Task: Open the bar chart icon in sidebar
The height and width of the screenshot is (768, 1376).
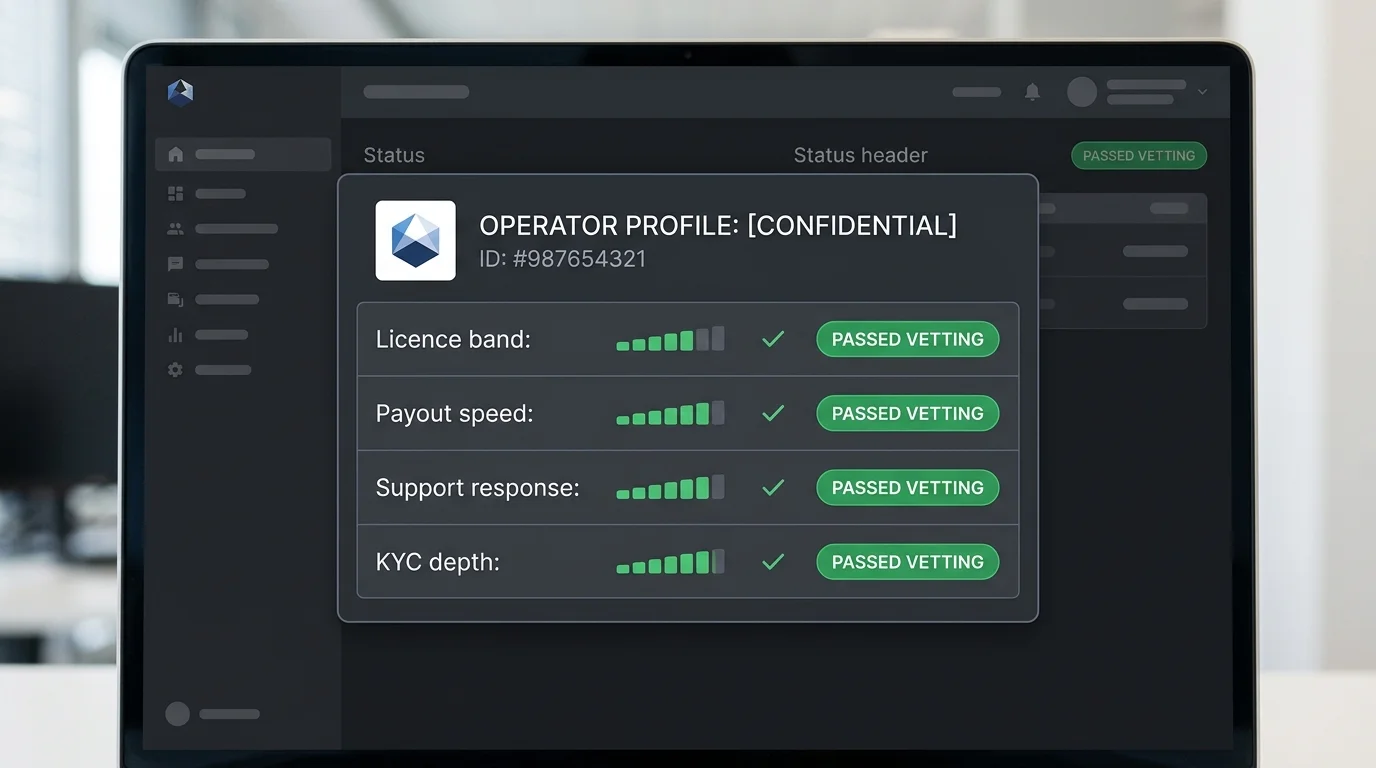Action: 176,335
